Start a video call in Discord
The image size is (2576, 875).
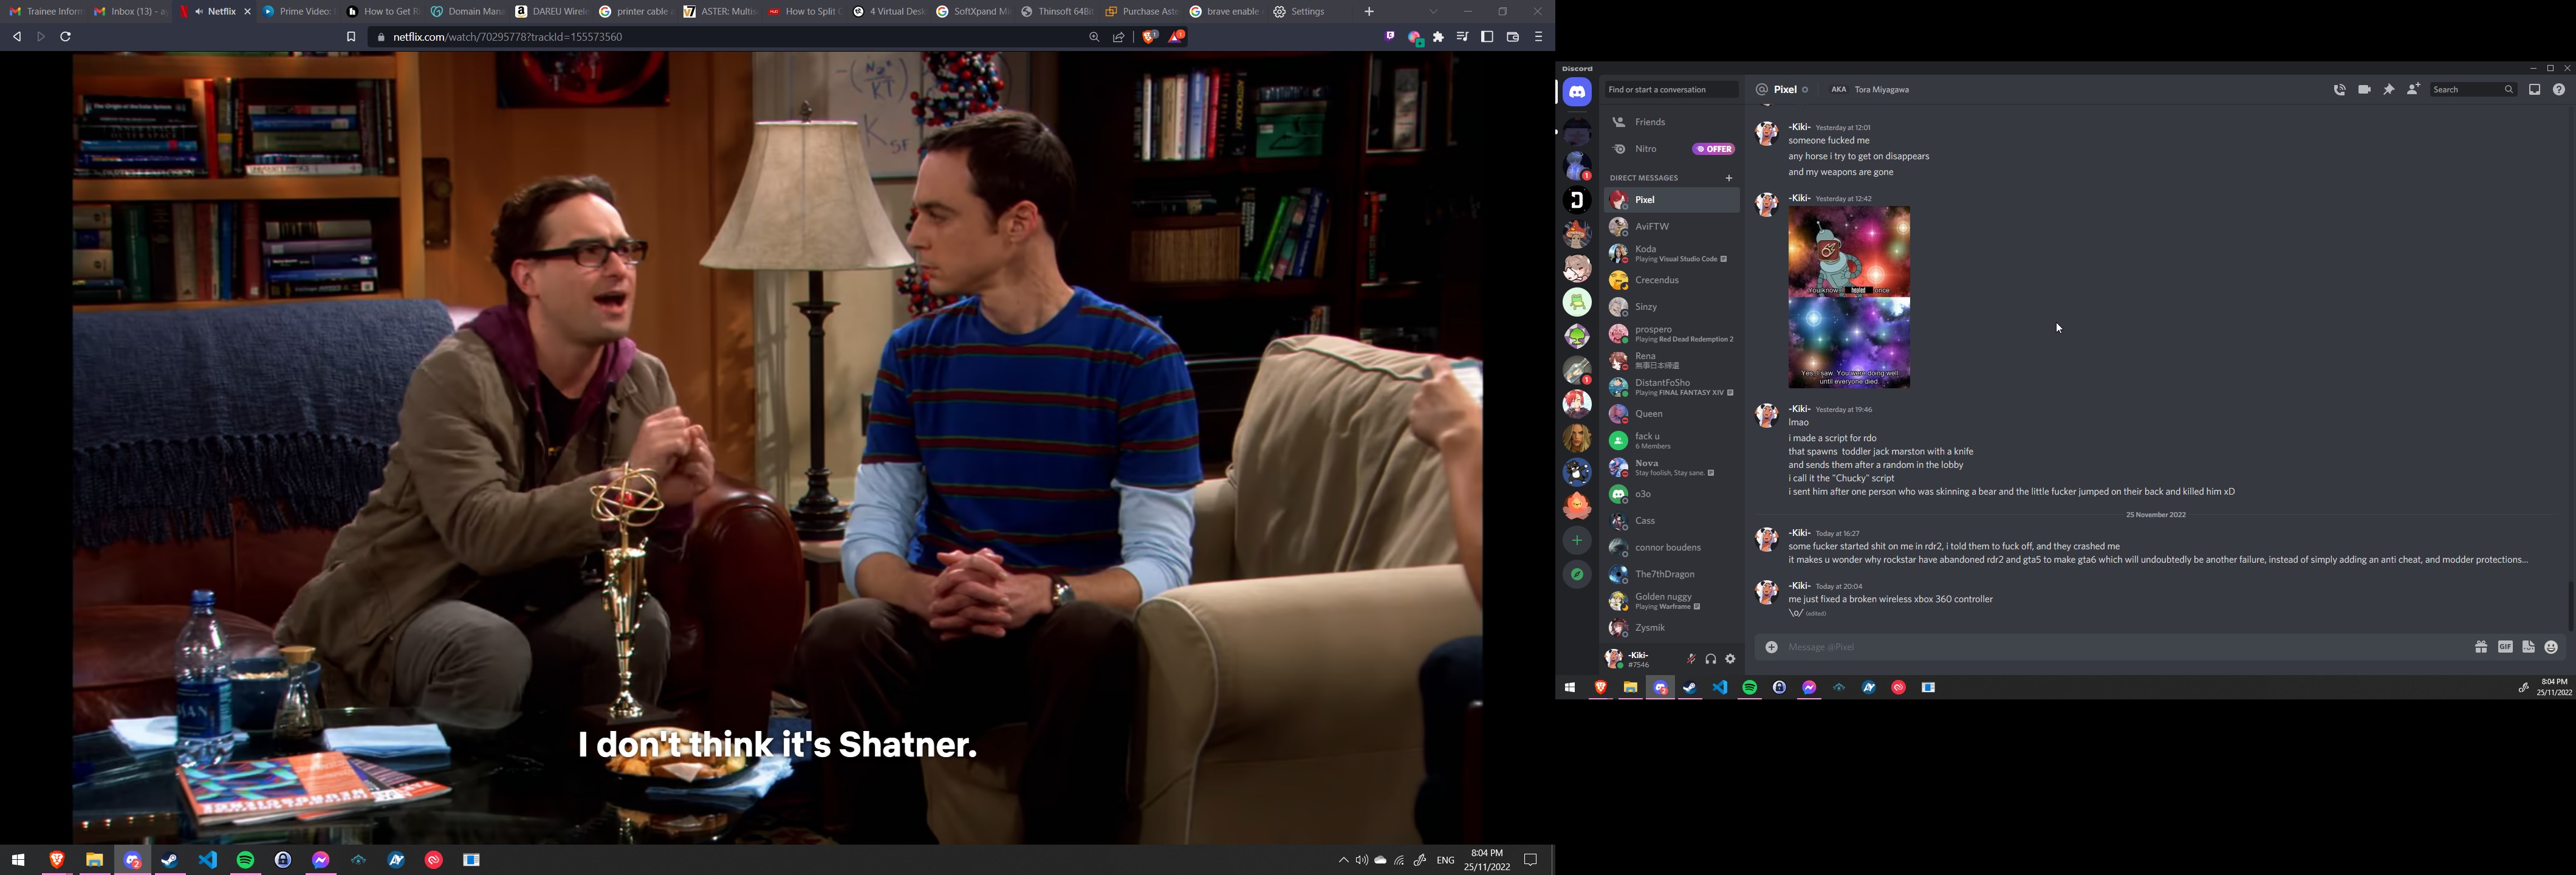pyautogui.click(x=2364, y=90)
